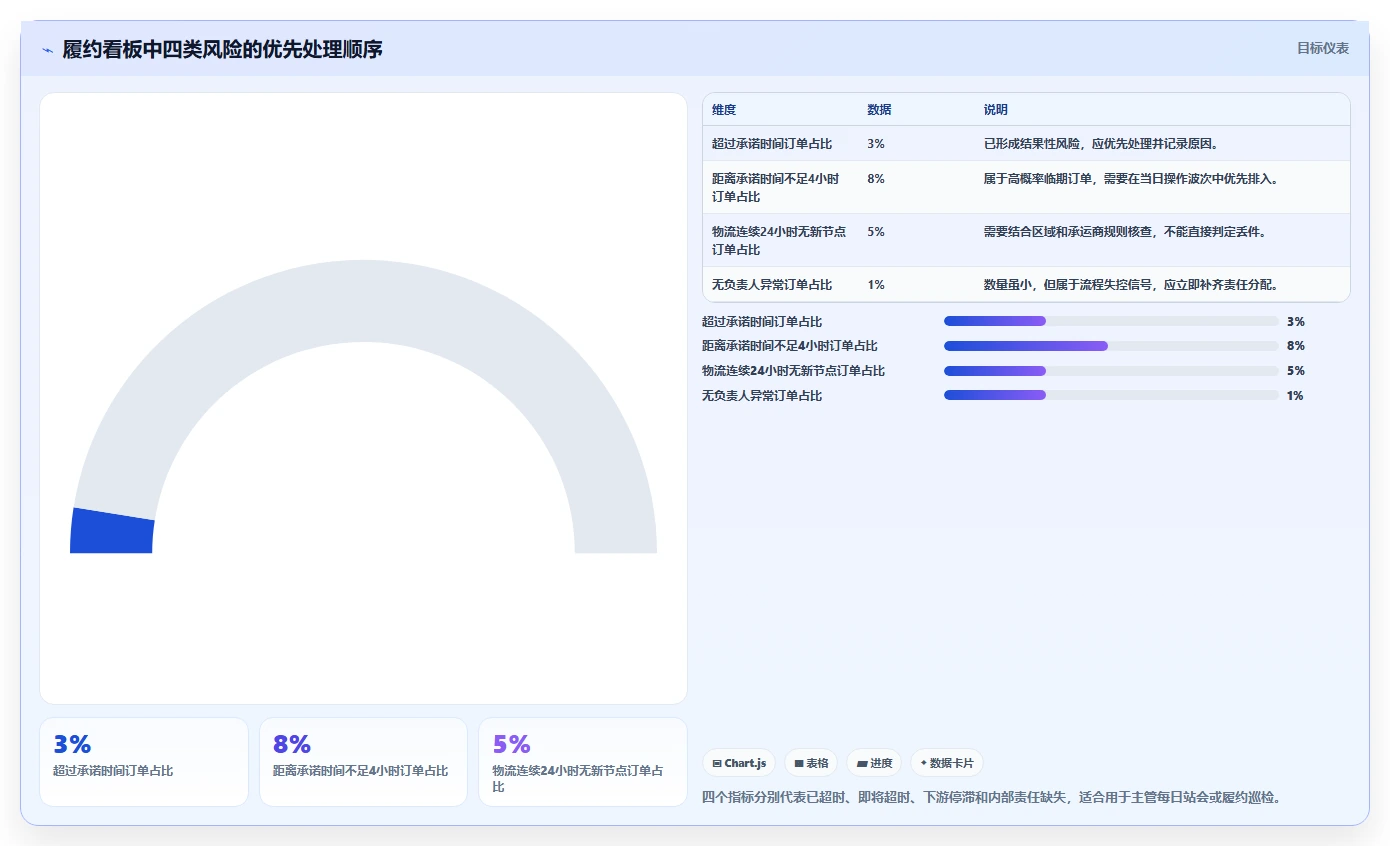Click the 进度 tag chip

(x=874, y=763)
